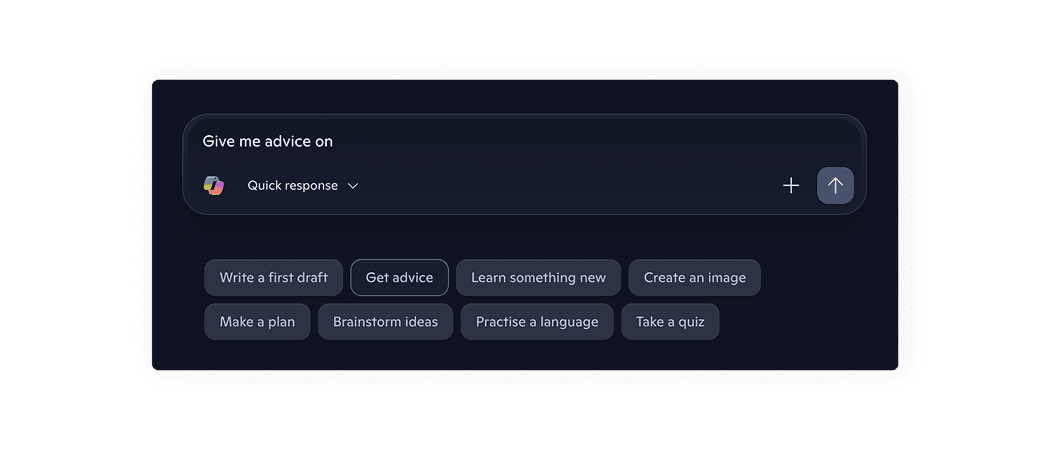This screenshot has height=450, width=1050.
Task: Choose 'Make a plan' suggestion
Action: [257, 321]
